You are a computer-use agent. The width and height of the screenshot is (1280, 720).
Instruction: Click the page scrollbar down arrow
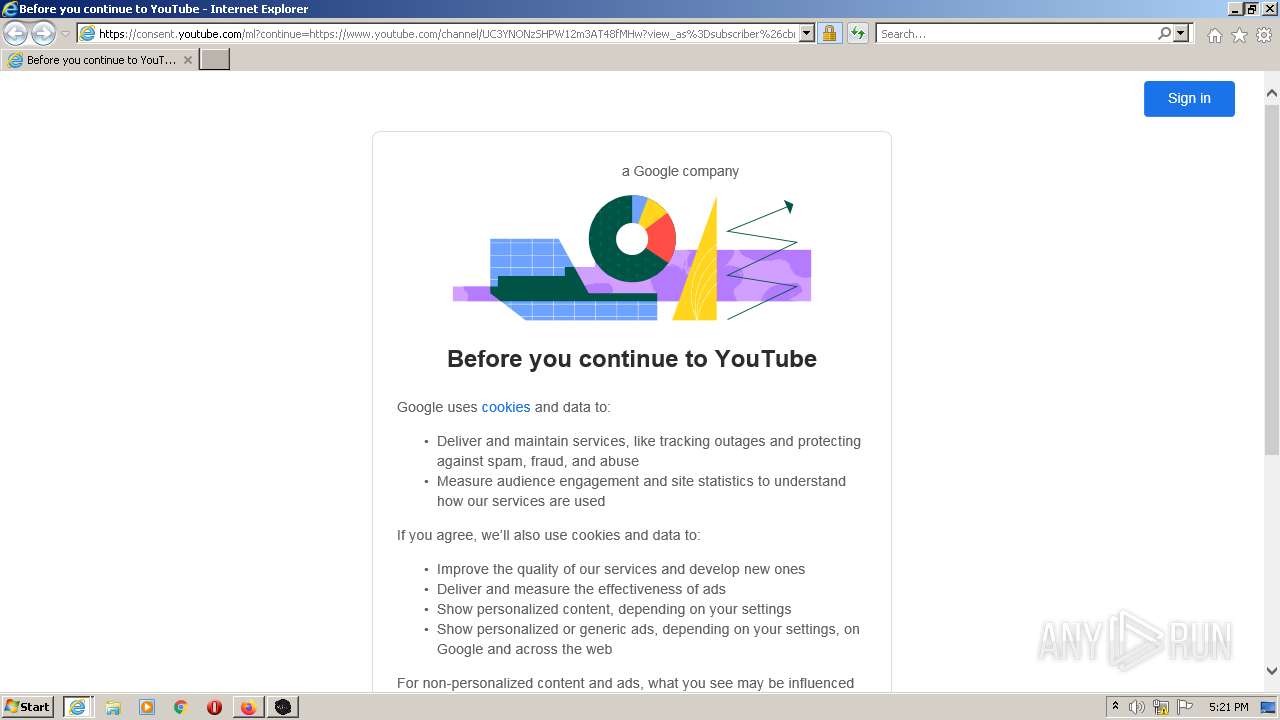pyautogui.click(x=1272, y=671)
